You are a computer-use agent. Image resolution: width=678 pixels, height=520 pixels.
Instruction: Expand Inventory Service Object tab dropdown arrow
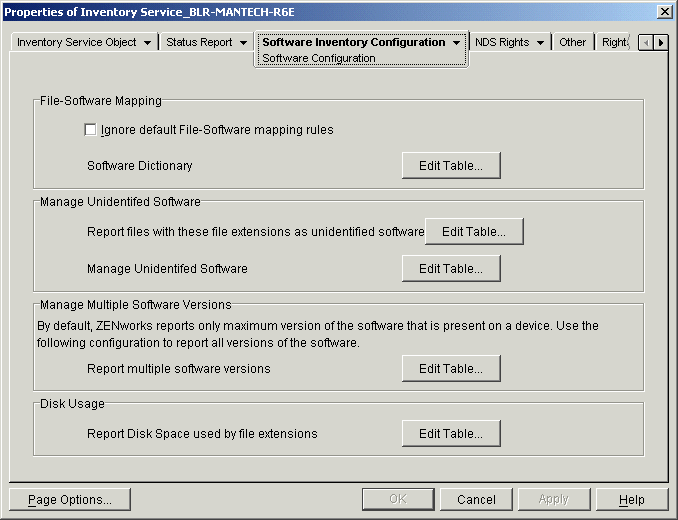pos(147,43)
